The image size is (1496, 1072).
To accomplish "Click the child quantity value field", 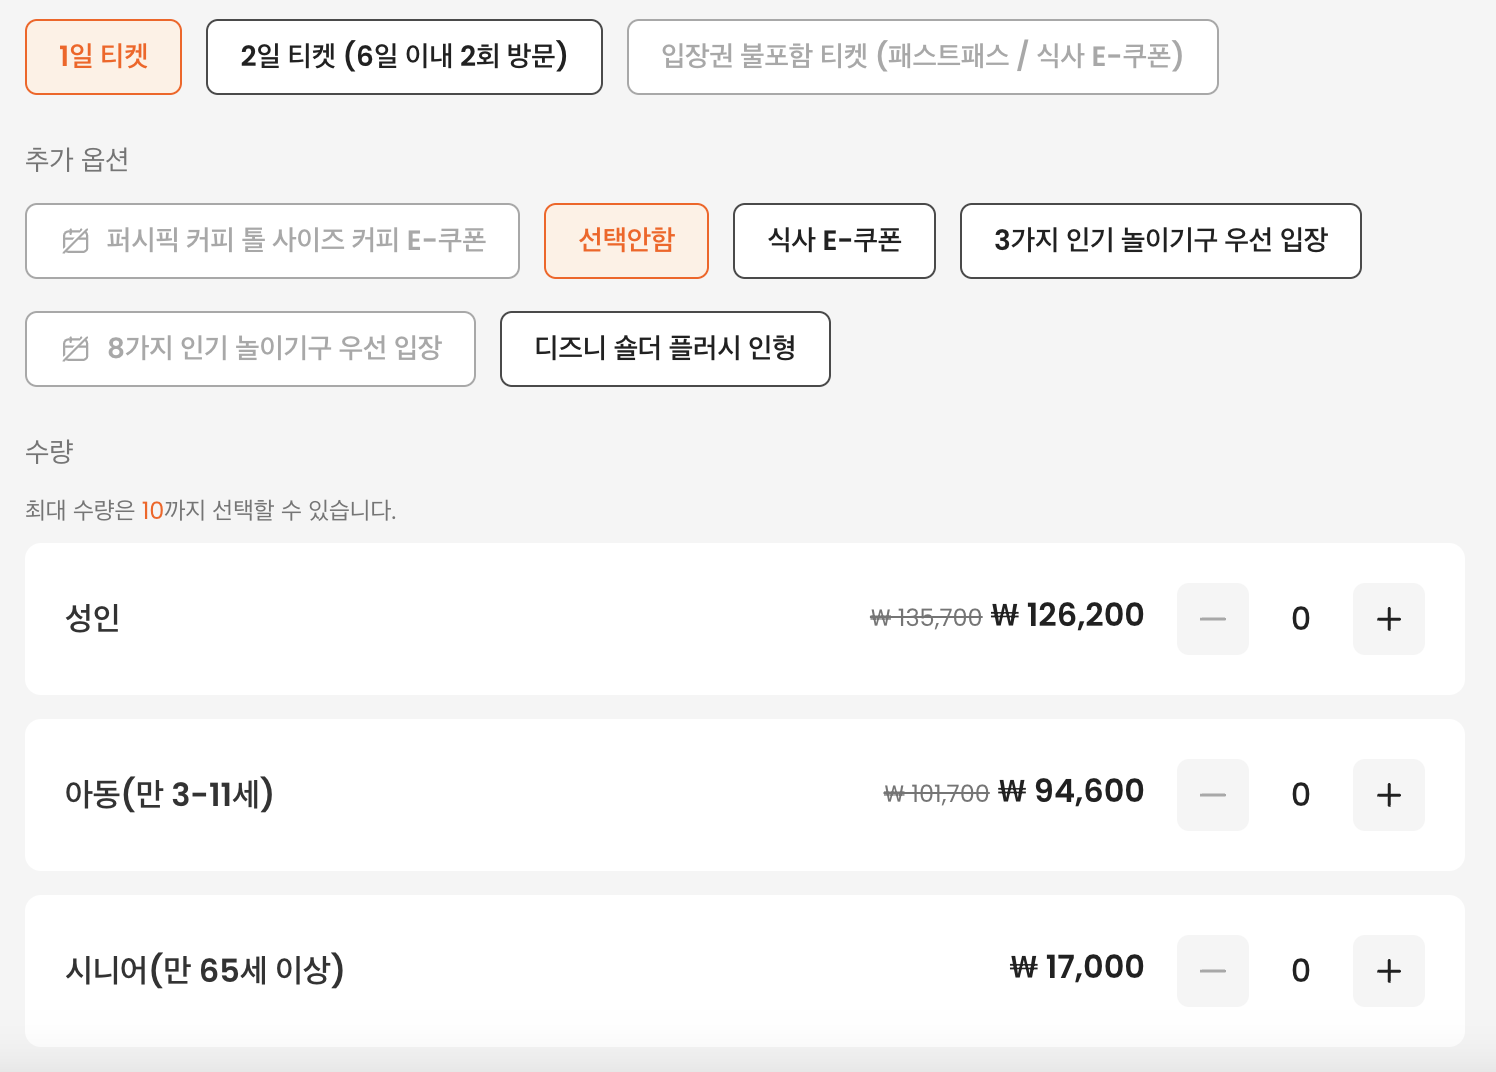I will coord(1300,794).
